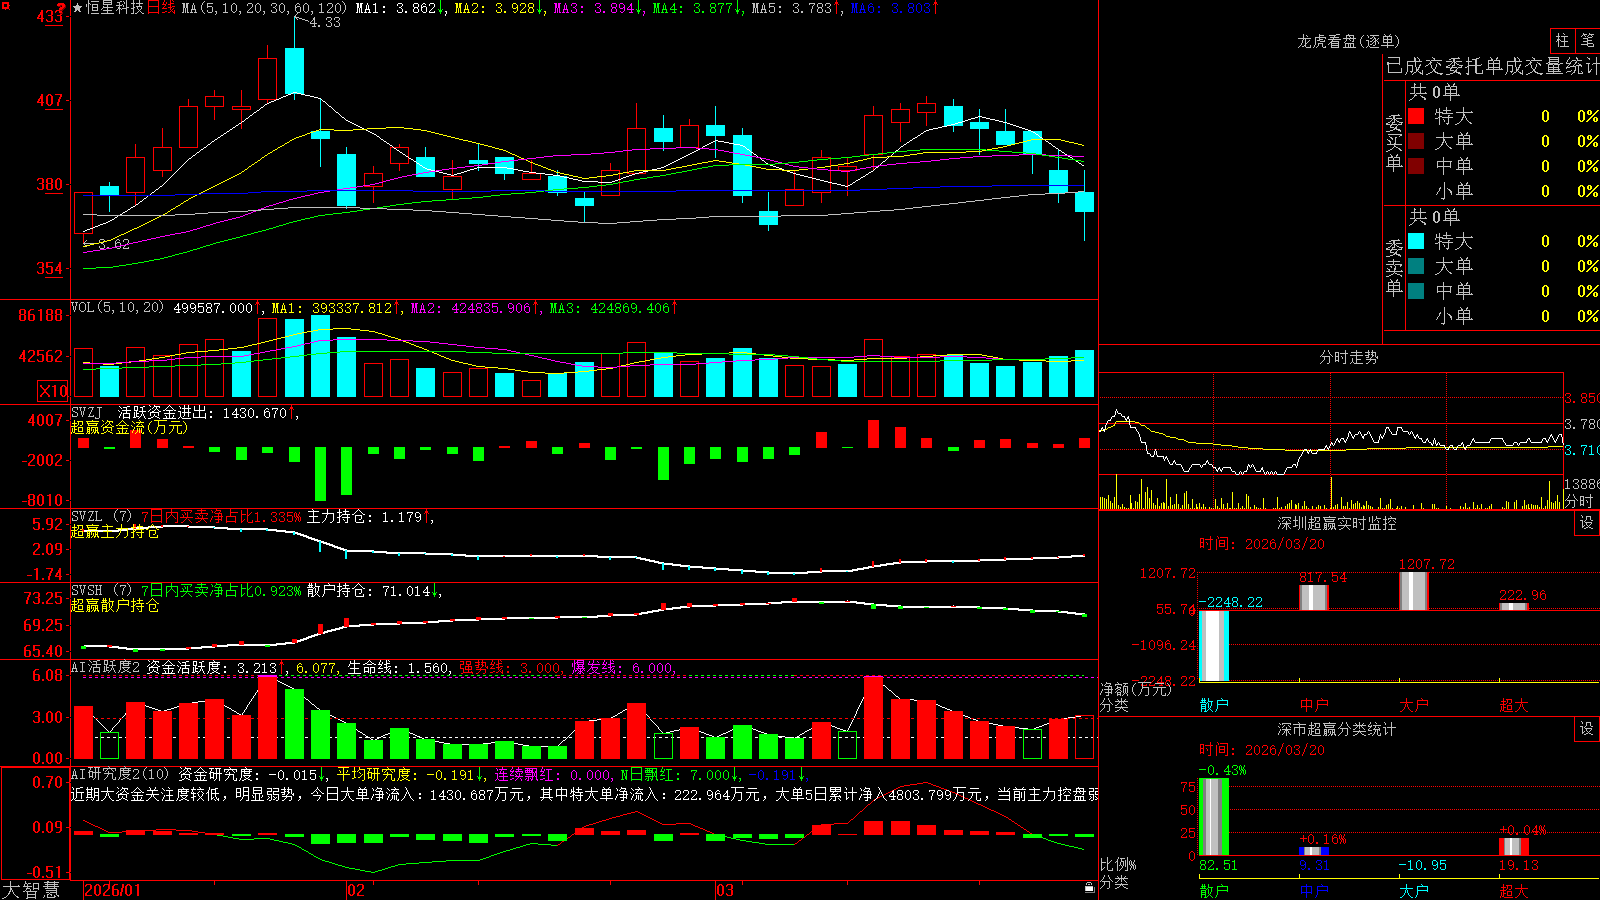Click the 3.62 low price label

click(x=114, y=244)
